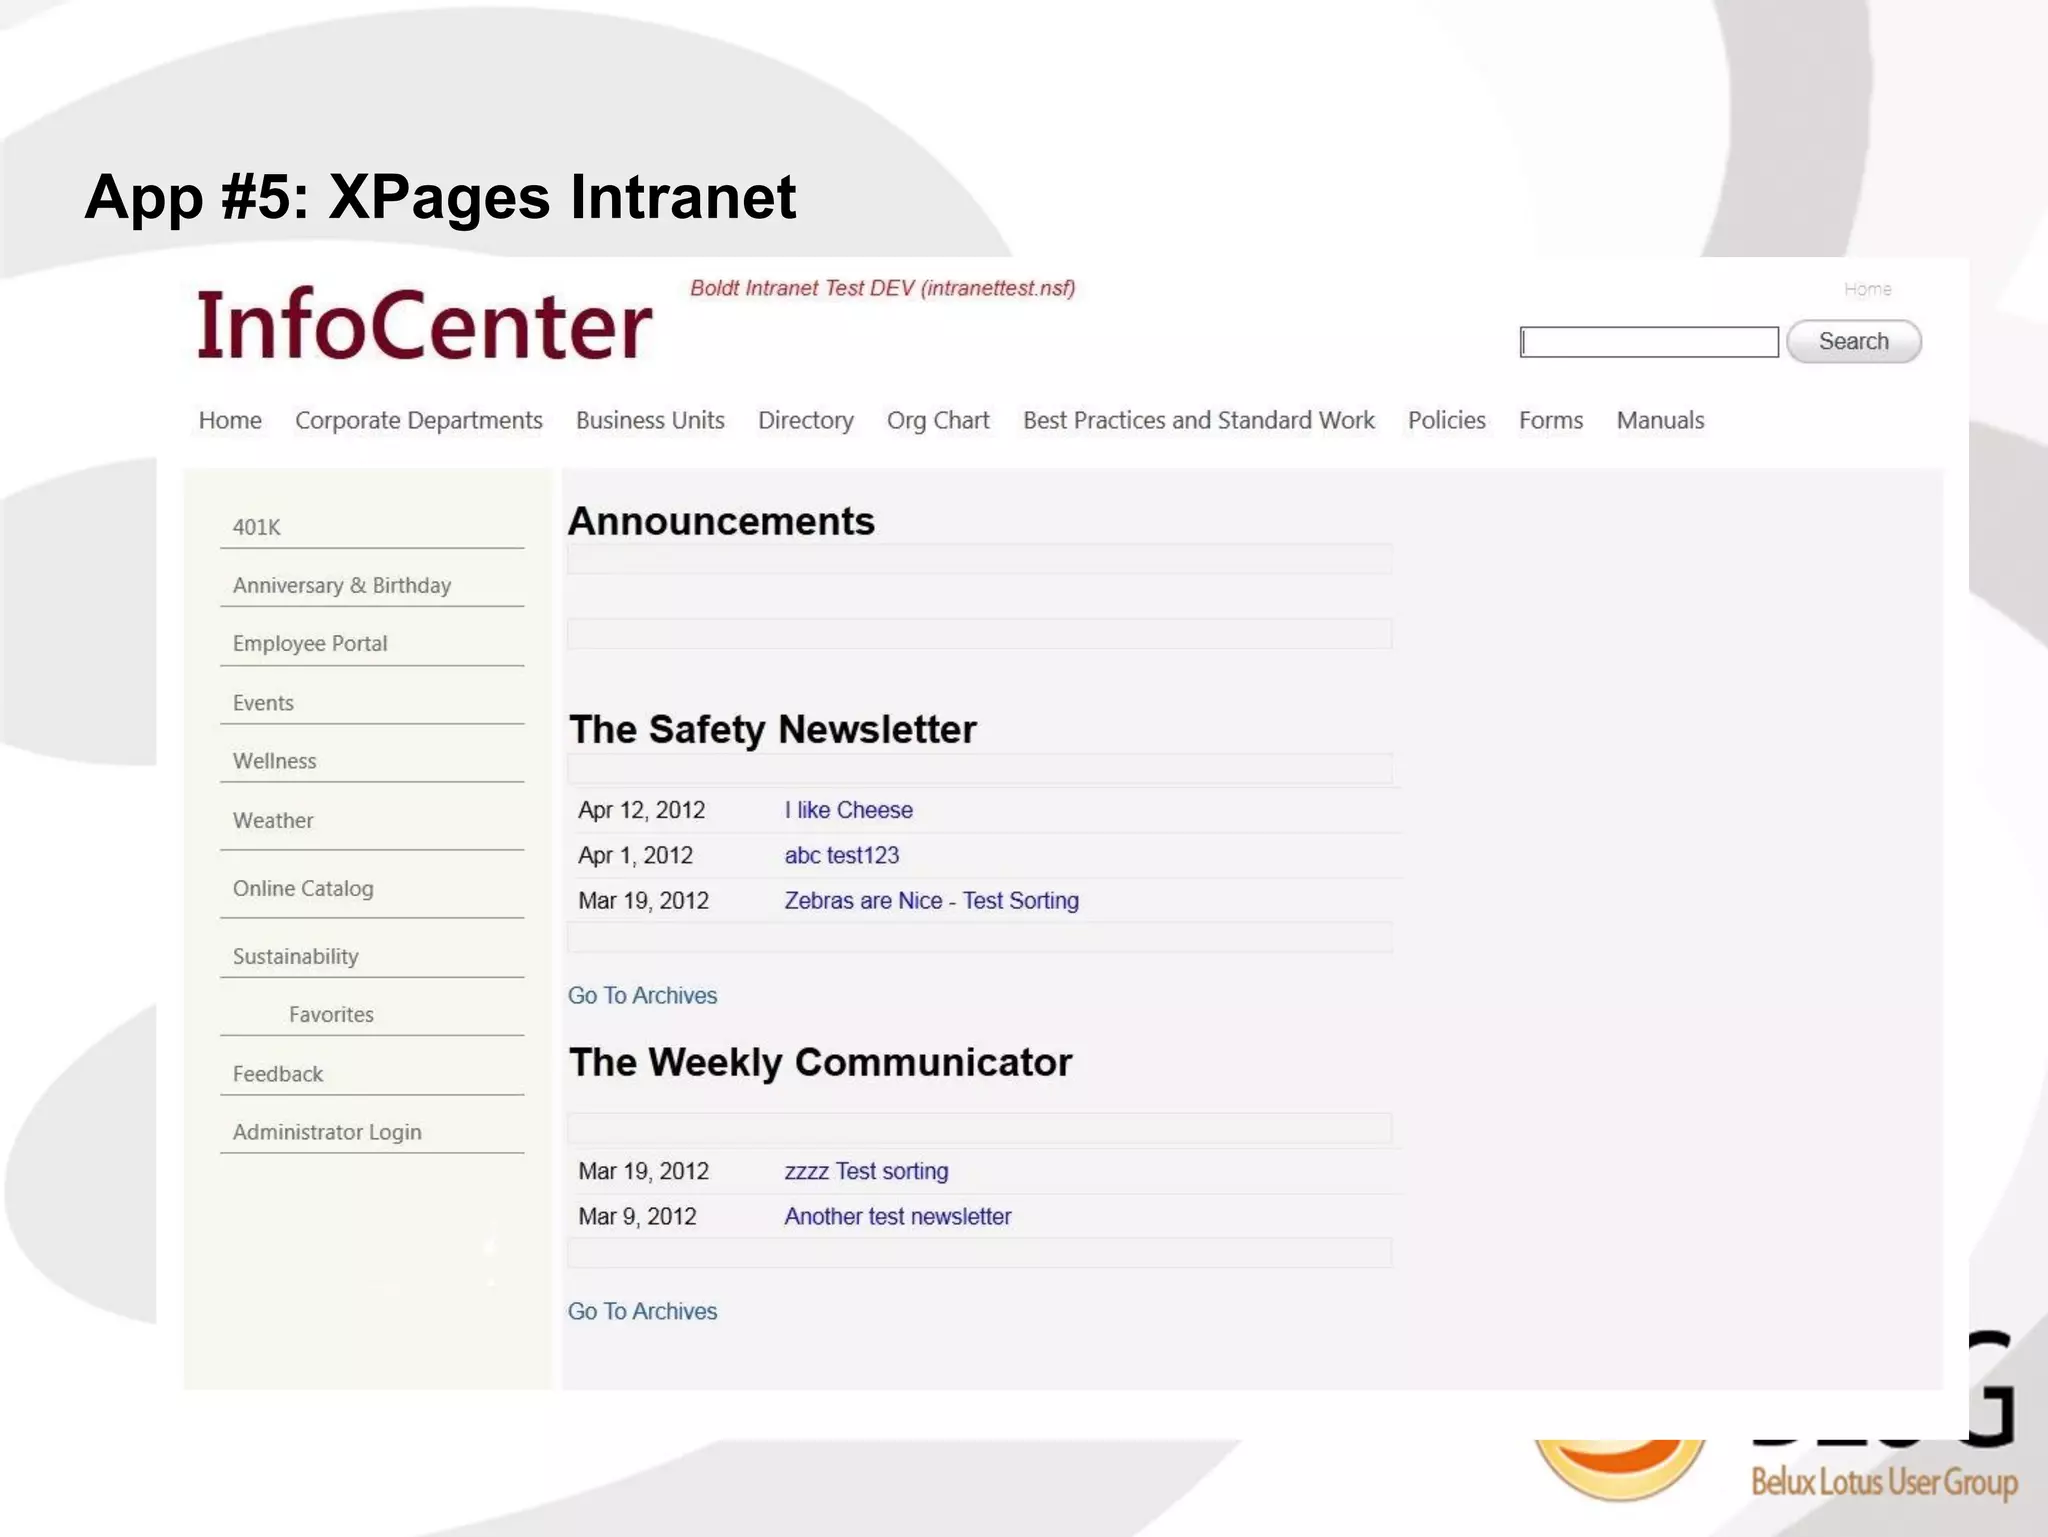
Task: Click the InfoCenter logo
Action: click(424, 325)
